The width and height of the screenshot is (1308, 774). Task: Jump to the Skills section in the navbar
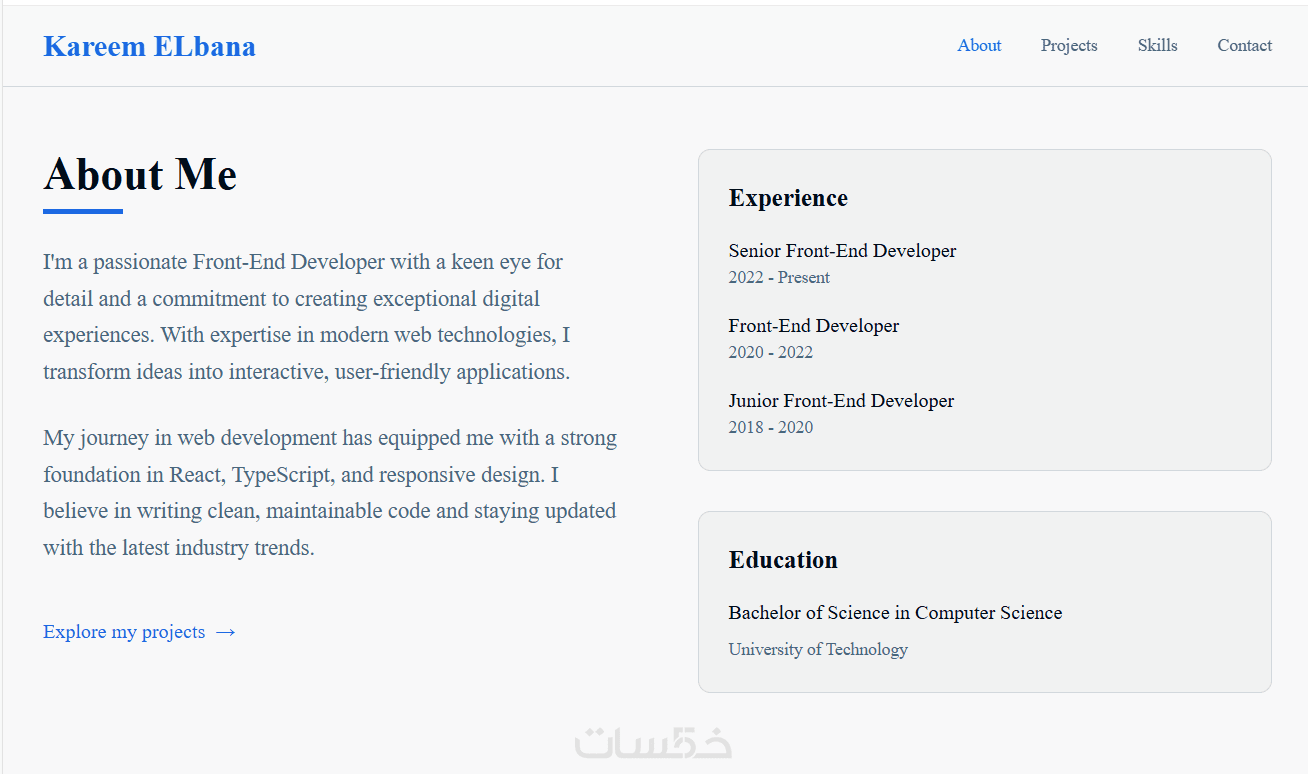(x=1157, y=45)
